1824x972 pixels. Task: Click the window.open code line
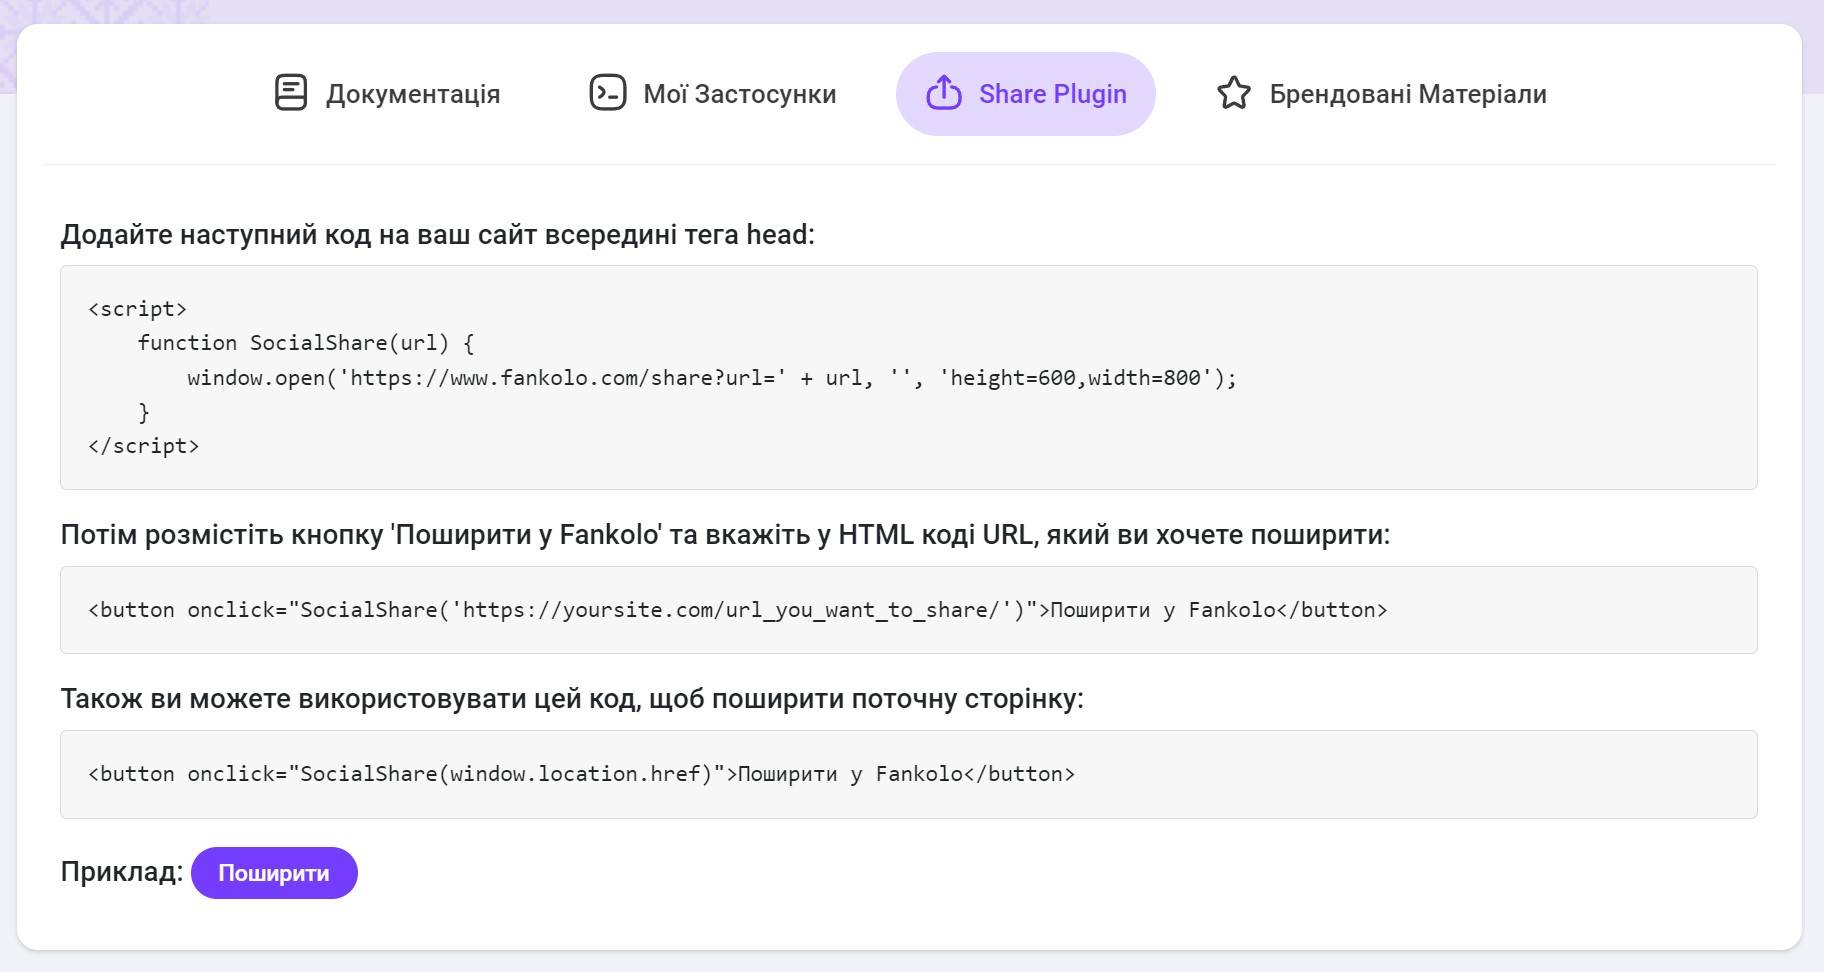pyautogui.click(x=712, y=378)
